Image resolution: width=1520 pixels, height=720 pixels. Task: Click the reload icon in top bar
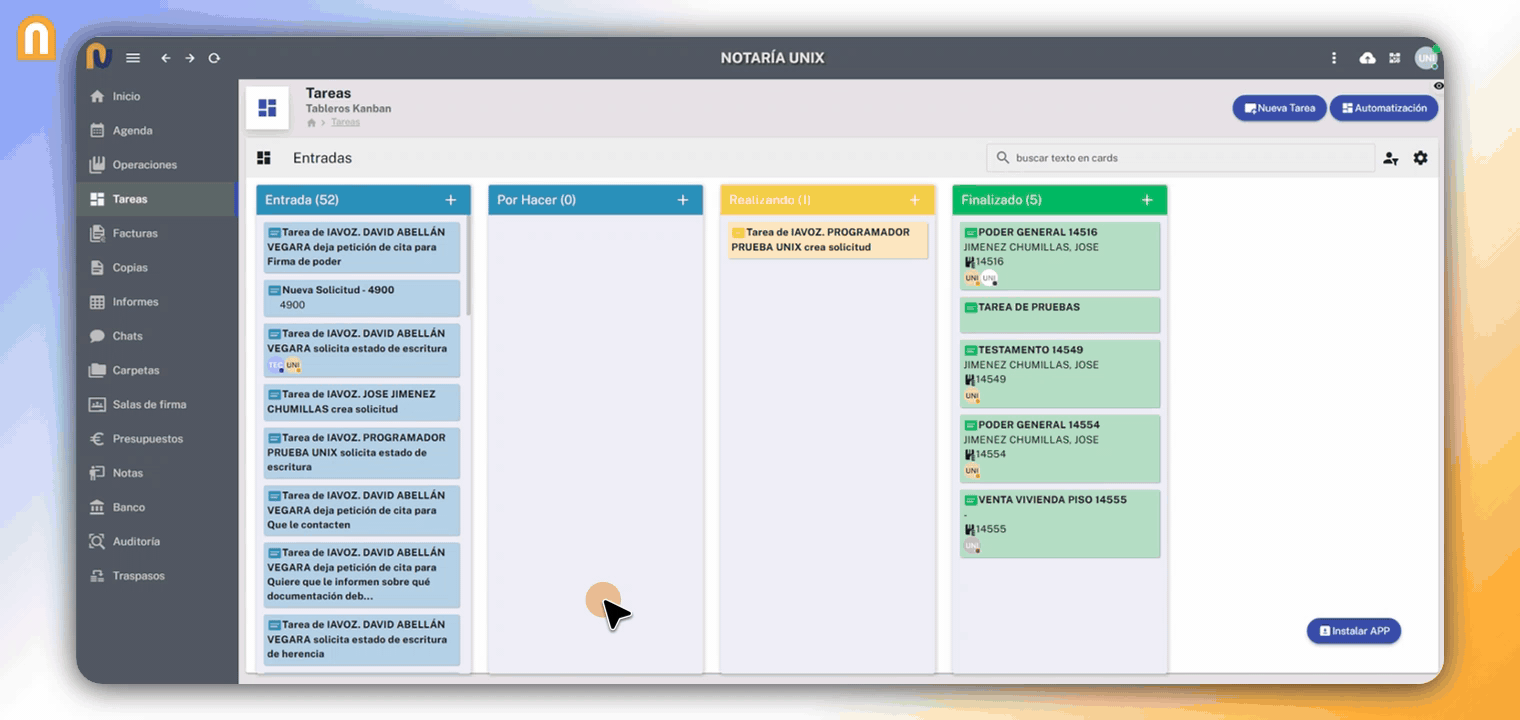(214, 58)
